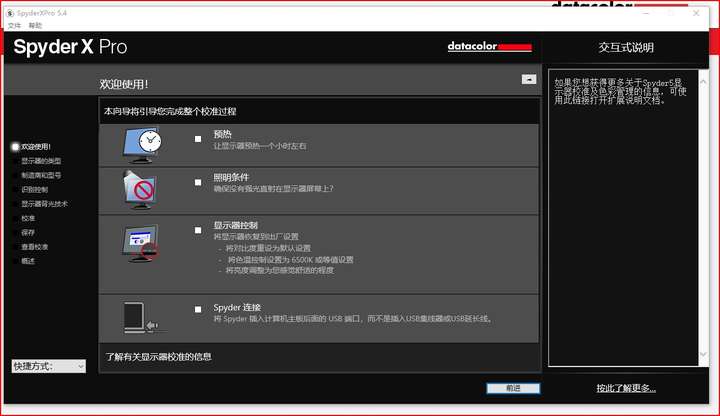Select the 保存 step in sidebar
Screen dimensions: 720x416
click(28, 232)
